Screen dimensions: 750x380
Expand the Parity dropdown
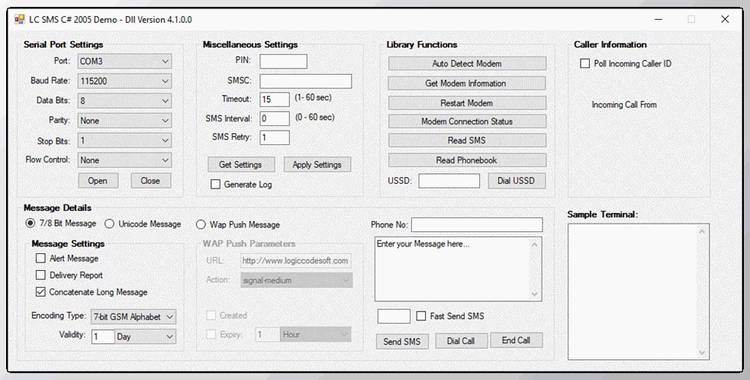(124, 121)
